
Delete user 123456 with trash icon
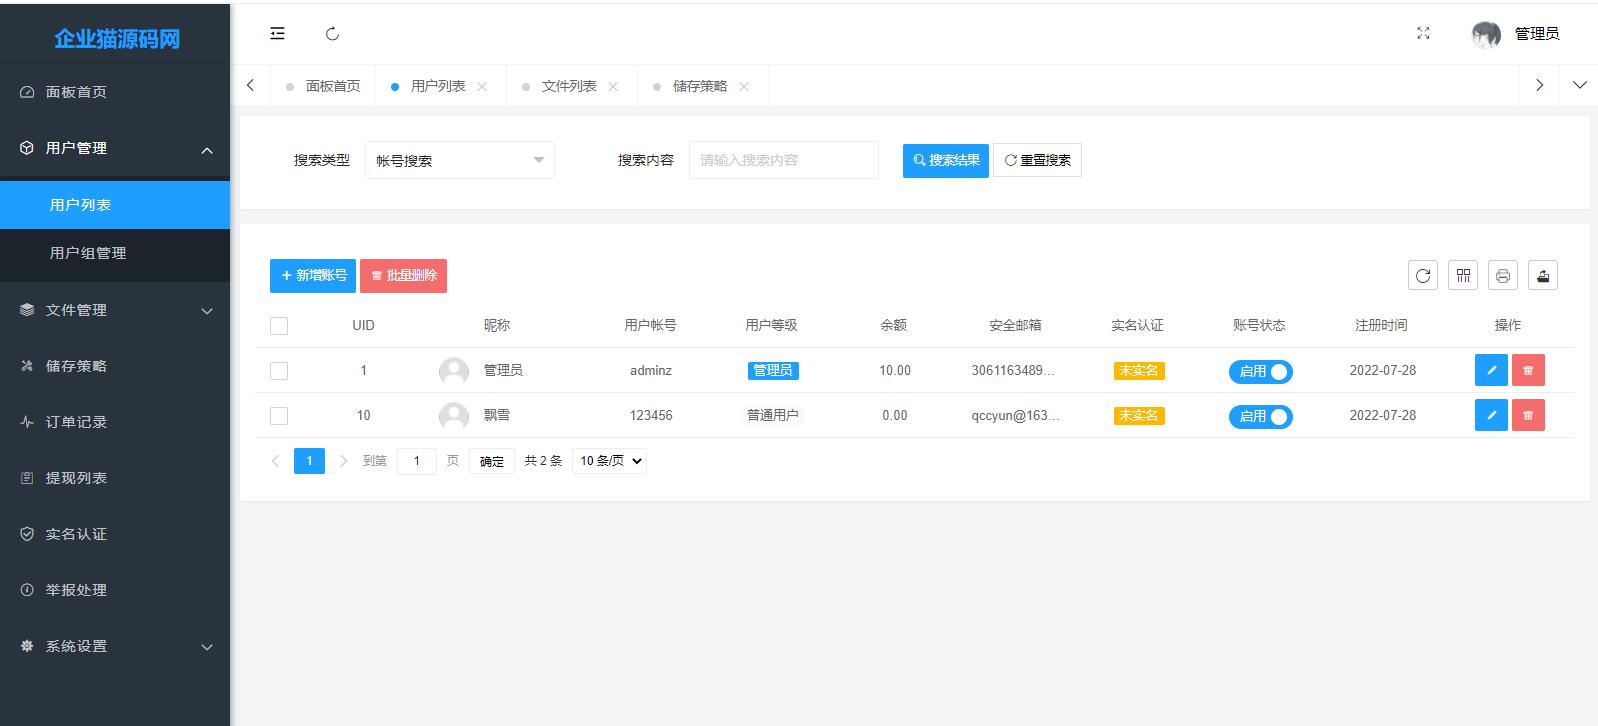coord(1527,415)
